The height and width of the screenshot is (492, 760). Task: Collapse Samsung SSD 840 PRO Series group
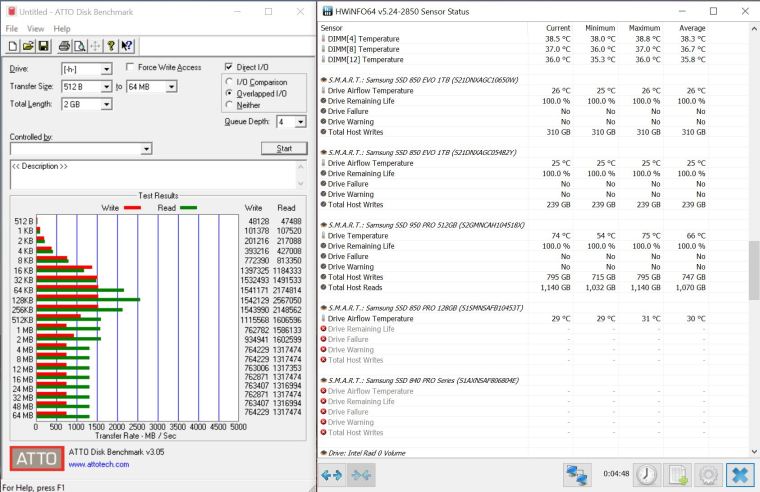click(323, 381)
